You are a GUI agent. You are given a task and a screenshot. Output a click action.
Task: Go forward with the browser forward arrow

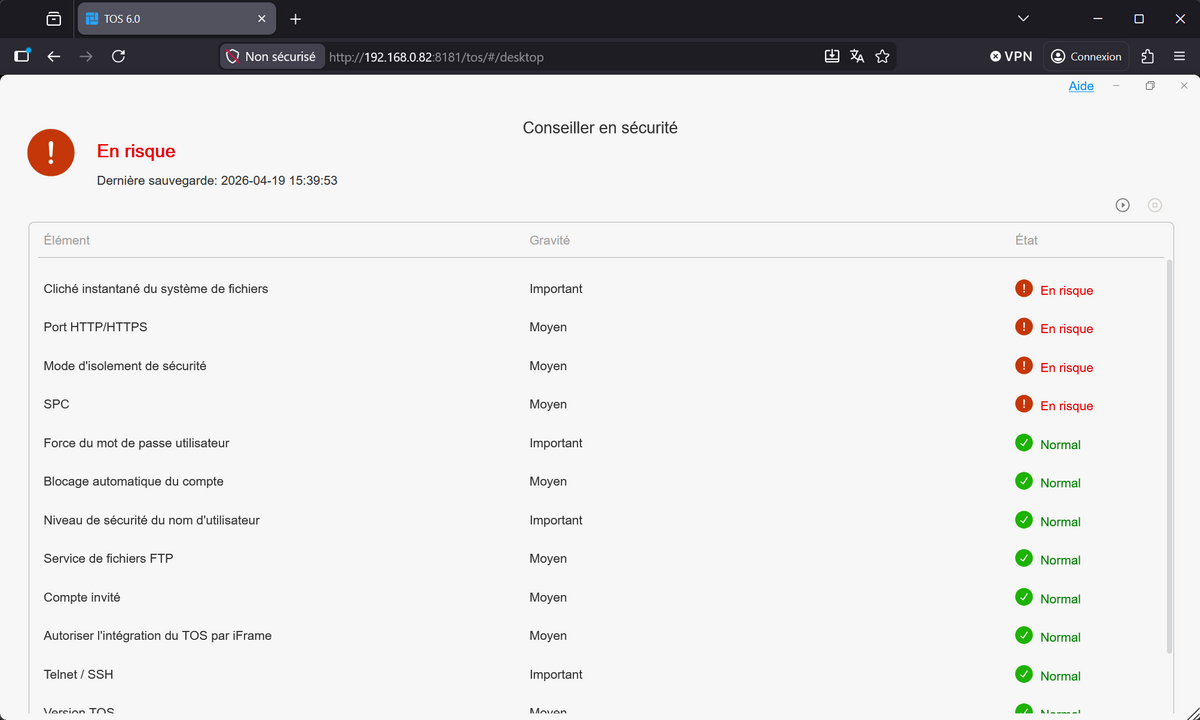click(x=86, y=57)
